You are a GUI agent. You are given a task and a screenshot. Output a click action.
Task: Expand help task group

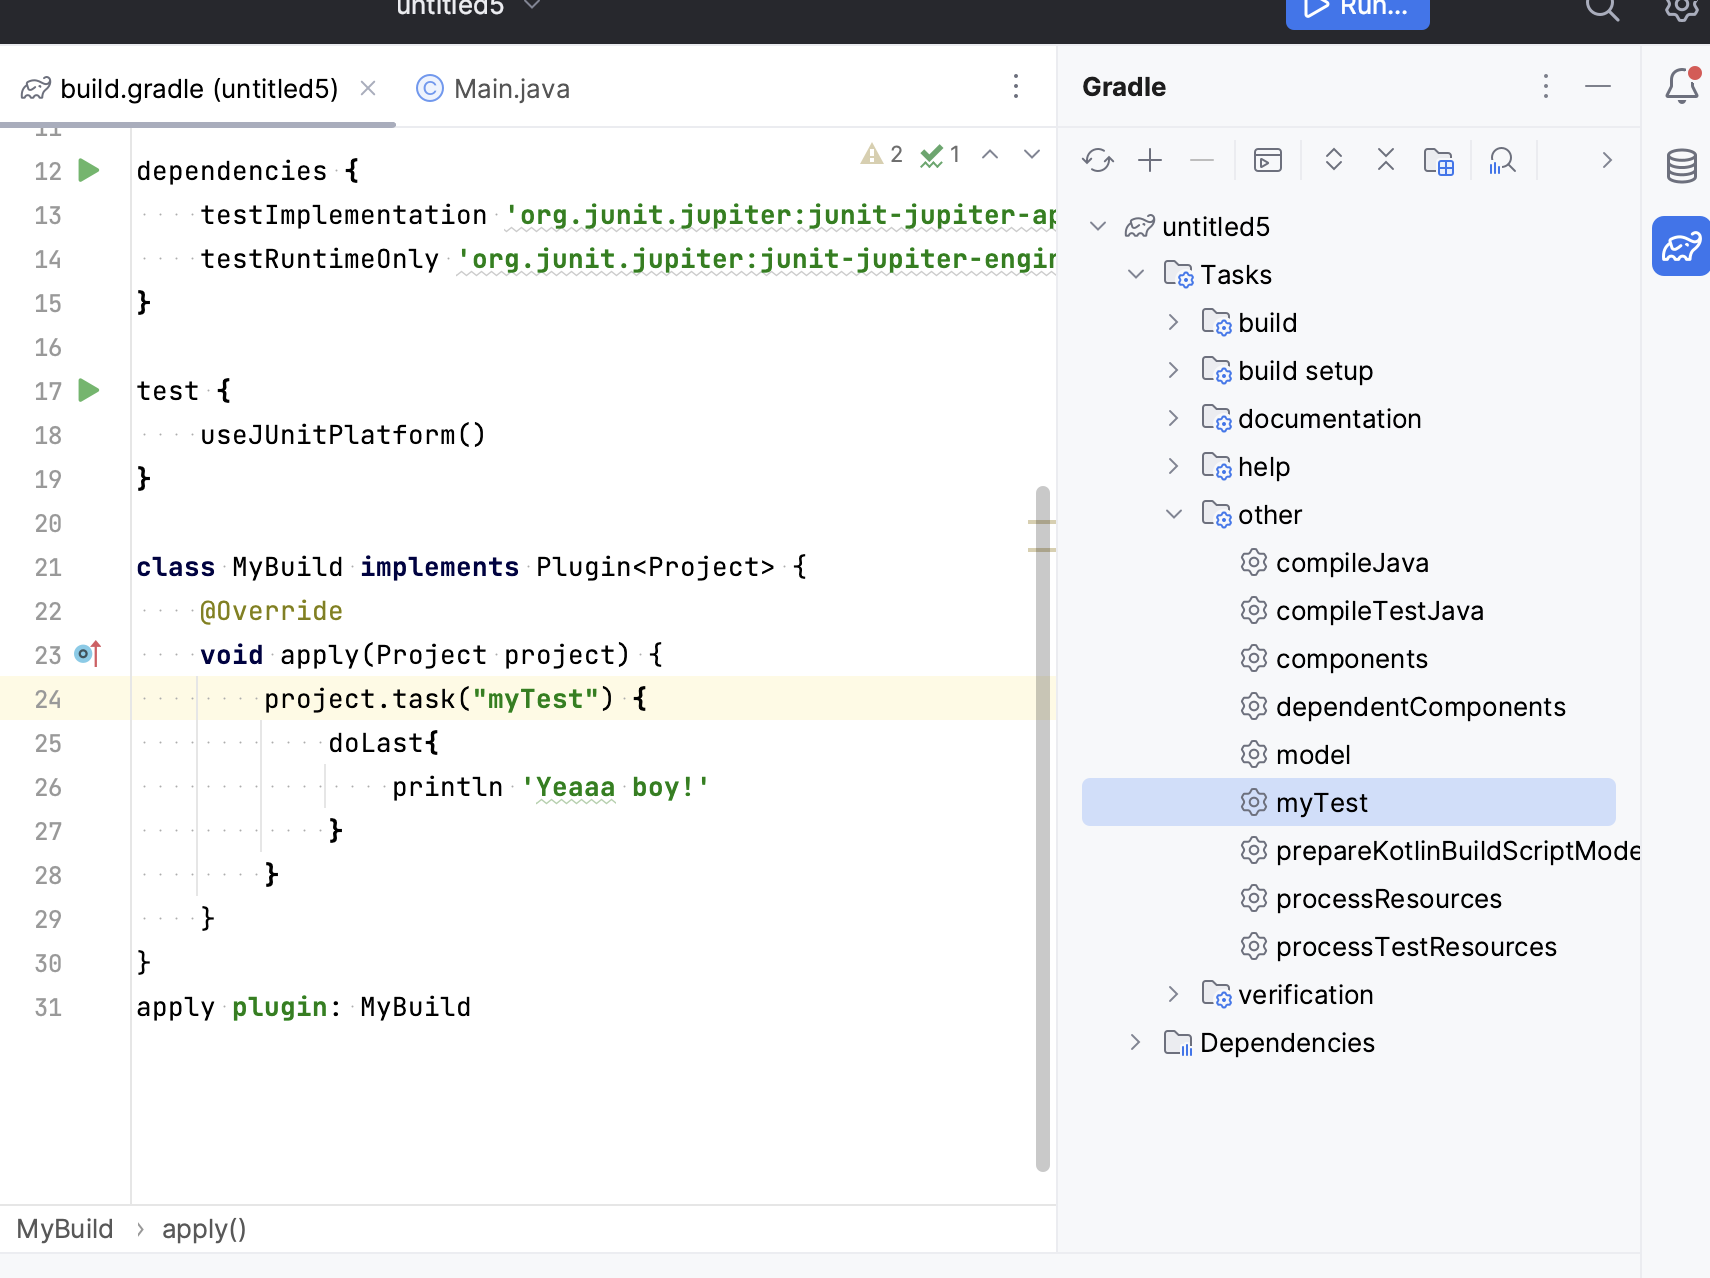coord(1174,466)
